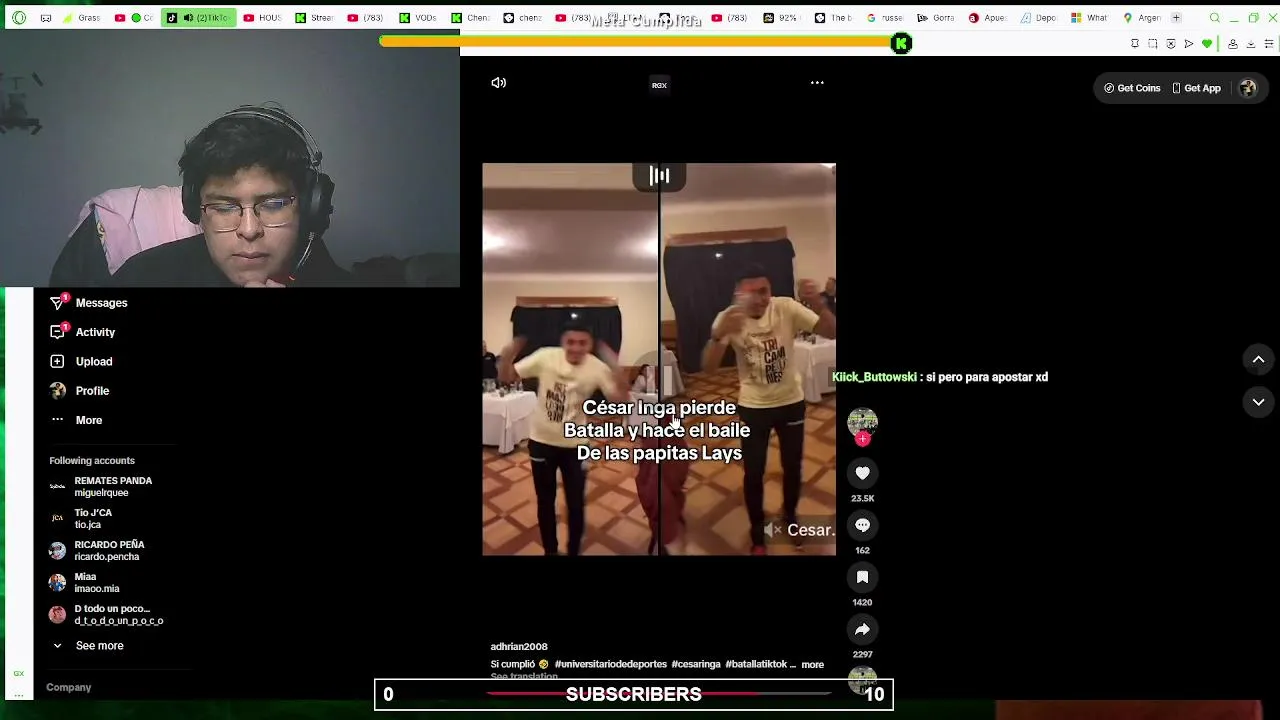This screenshot has height=720, width=1280.
Task: Switch to the HOUS YouTube tab
Action: (x=262, y=18)
